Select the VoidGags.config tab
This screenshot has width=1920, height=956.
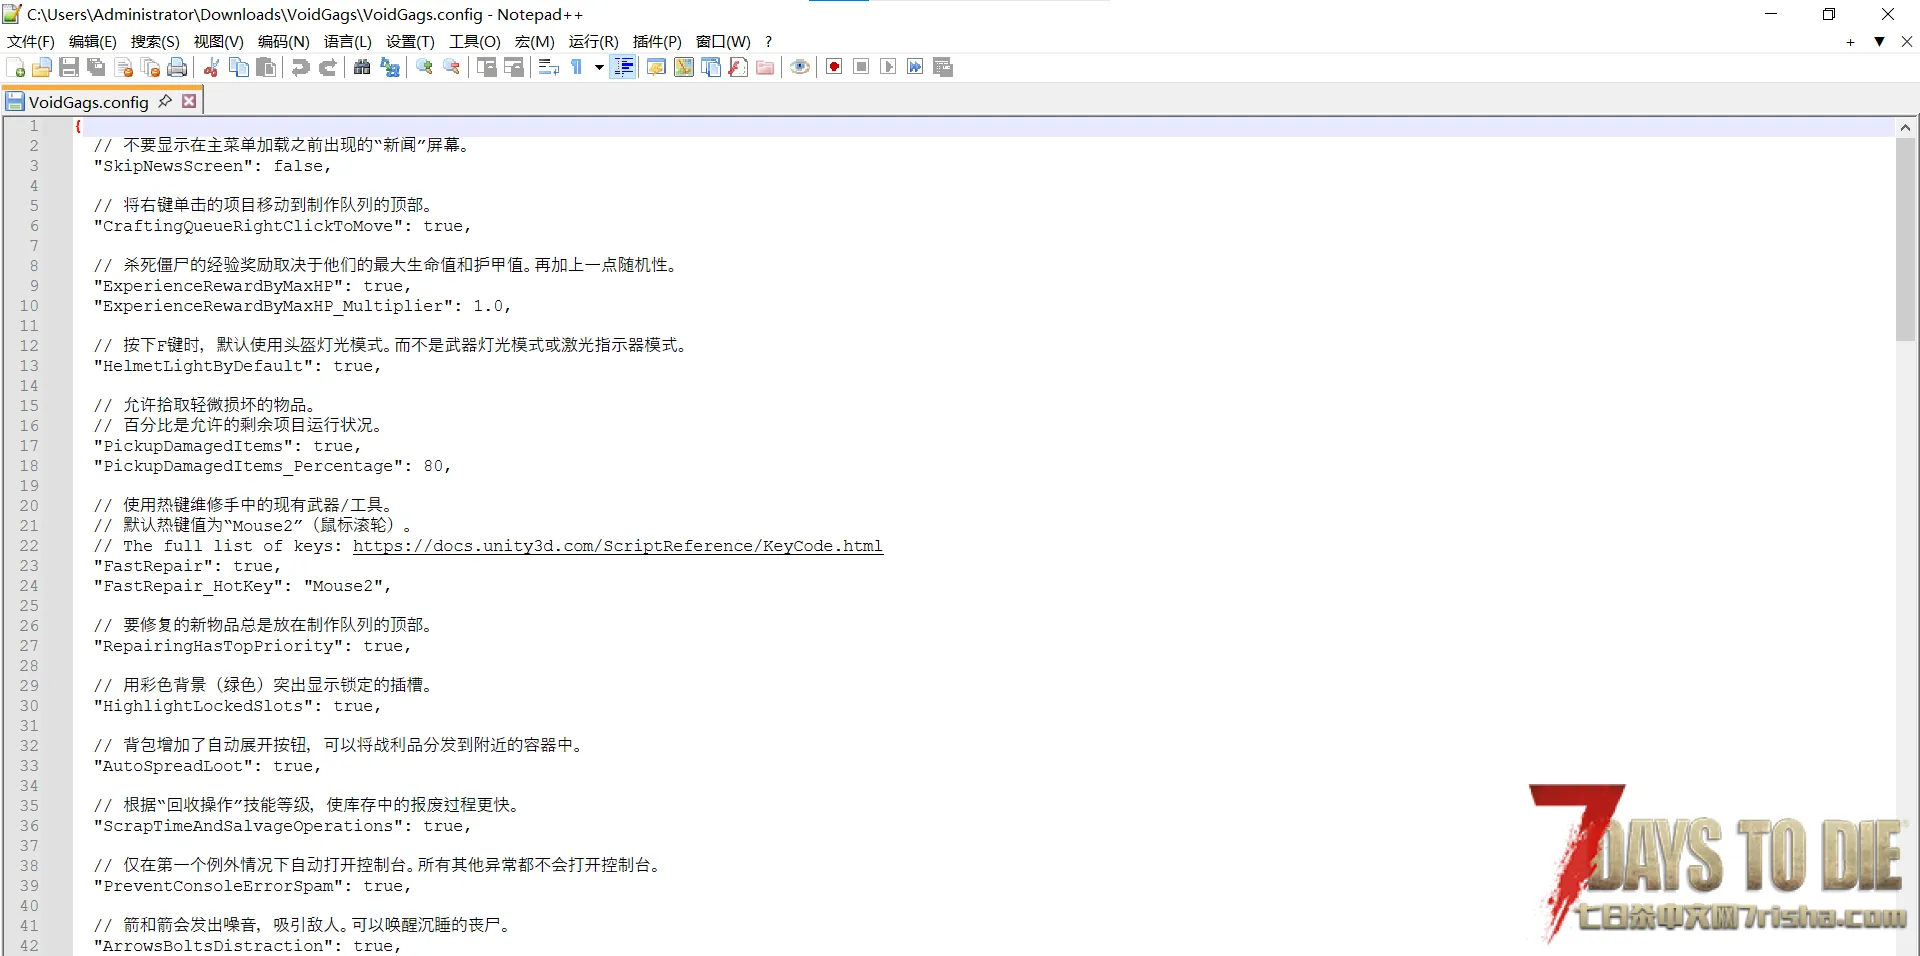(x=88, y=102)
